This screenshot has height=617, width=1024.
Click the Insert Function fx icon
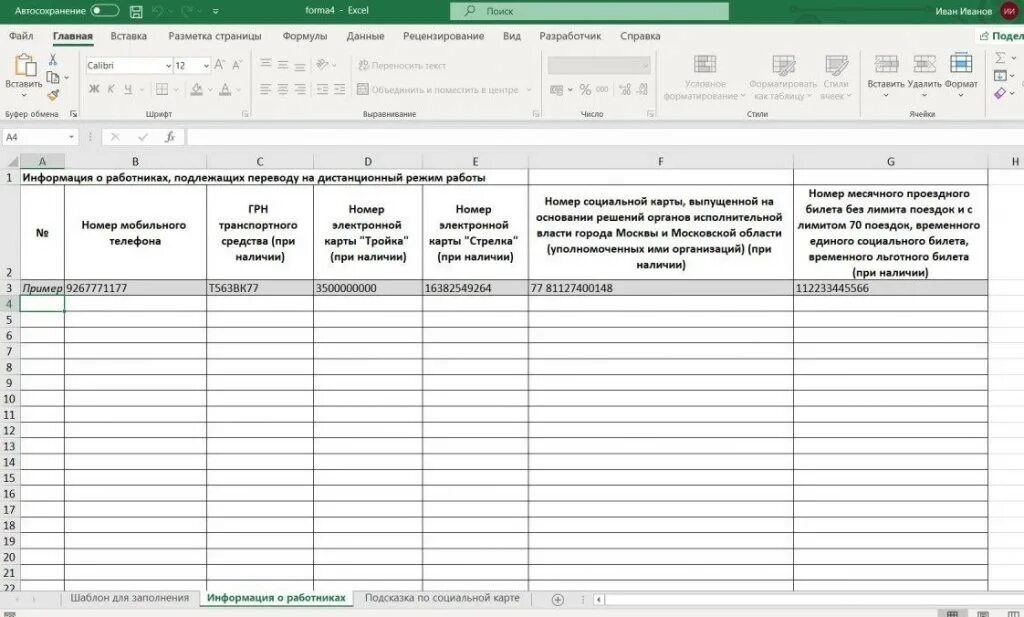(170, 137)
